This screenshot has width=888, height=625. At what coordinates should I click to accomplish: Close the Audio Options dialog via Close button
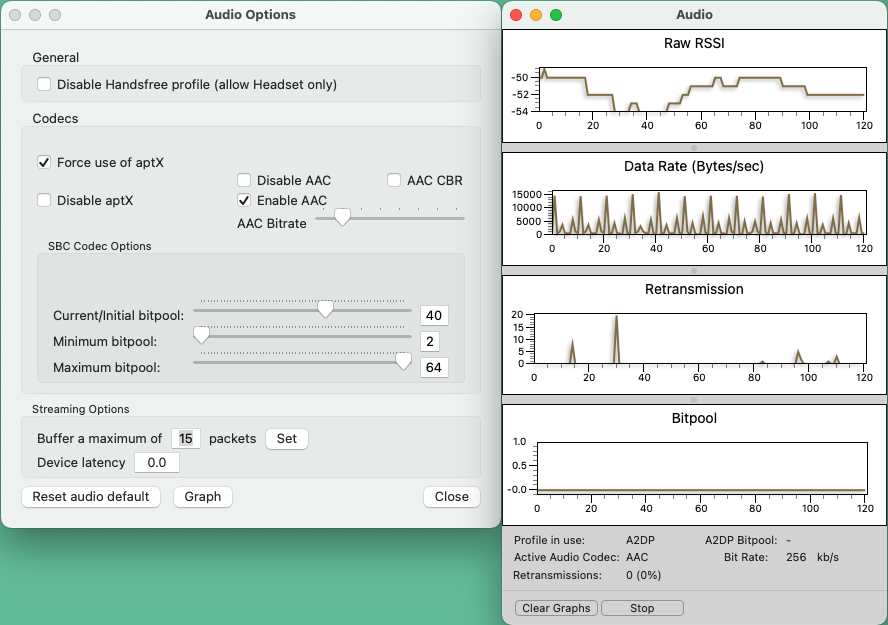[452, 496]
